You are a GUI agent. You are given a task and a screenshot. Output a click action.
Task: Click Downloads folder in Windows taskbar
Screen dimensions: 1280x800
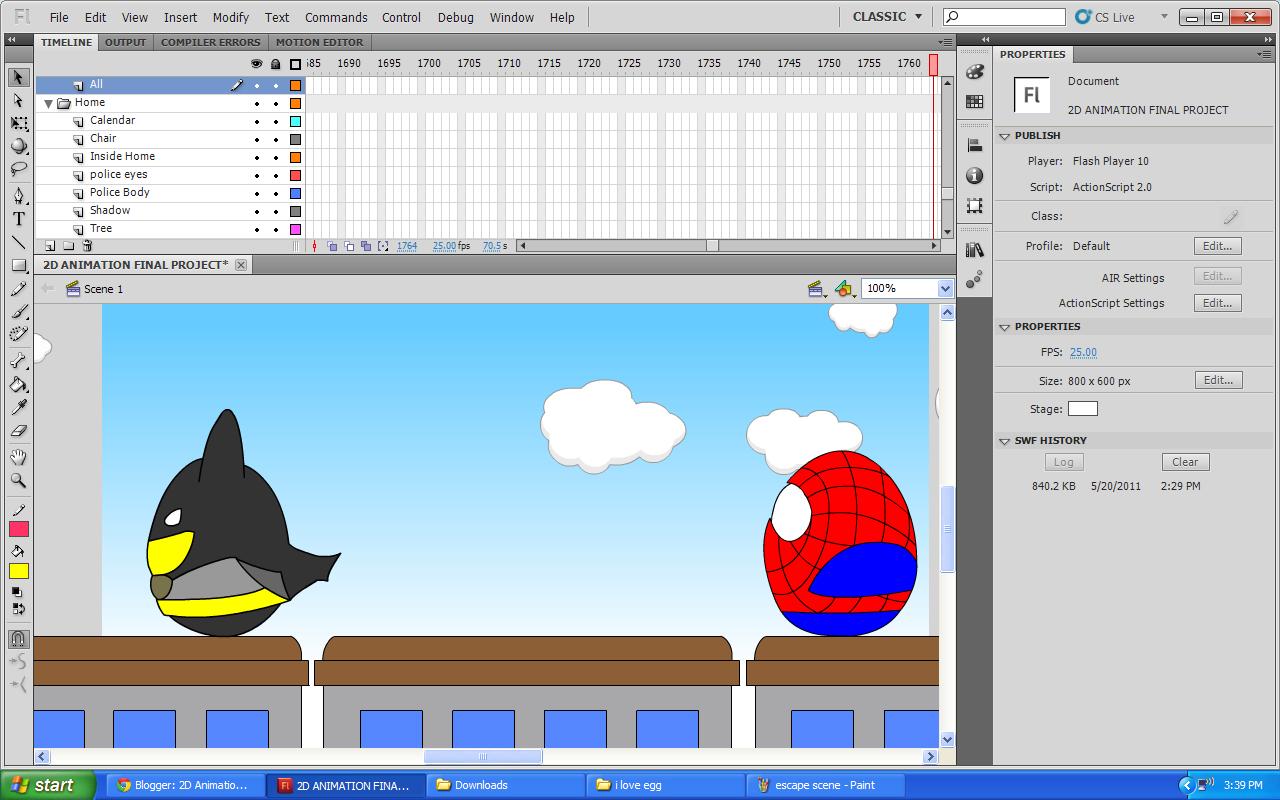(x=505, y=785)
